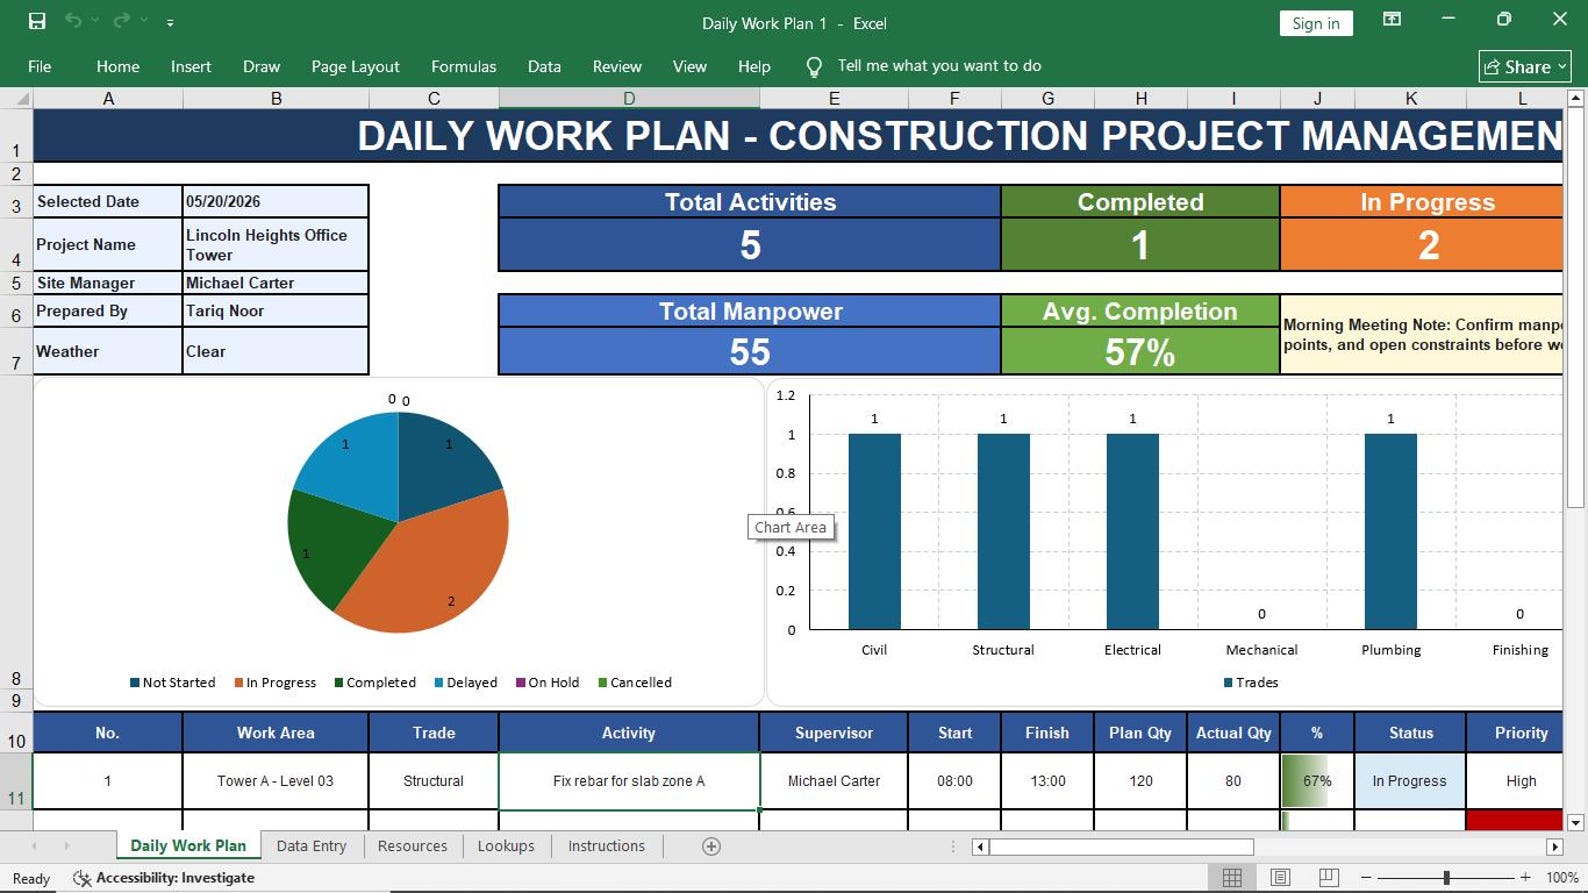Screen dimensions: 1588x893
Task: Open the undo history dropdown arrow
Action: (x=95, y=21)
